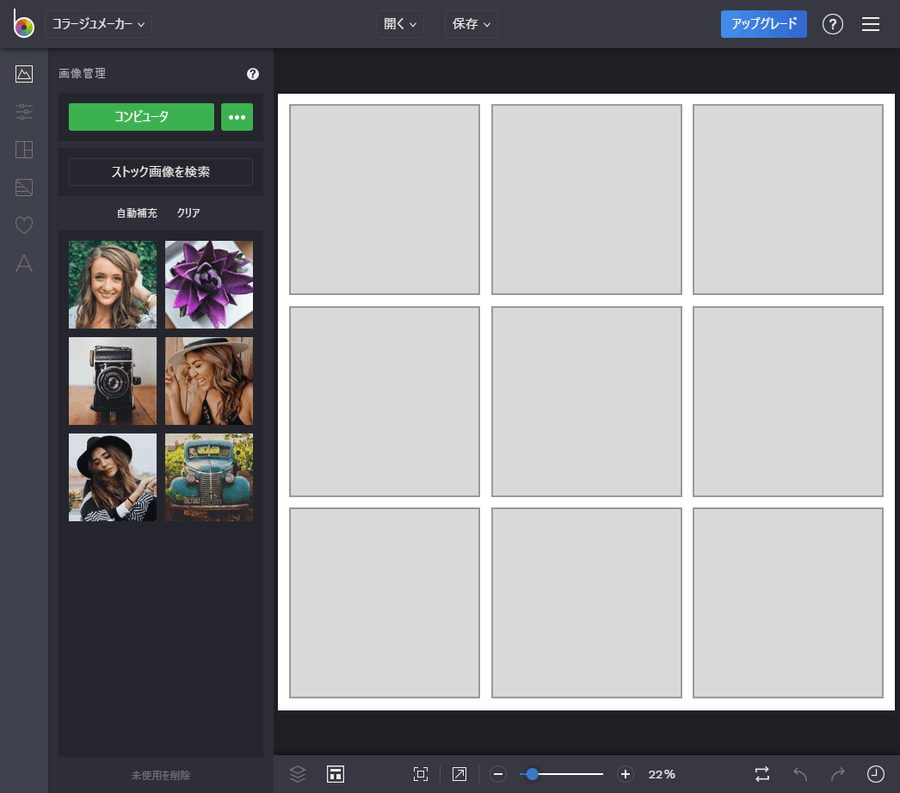Open the Patterns sidebar icon

pyautogui.click(x=24, y=188)
